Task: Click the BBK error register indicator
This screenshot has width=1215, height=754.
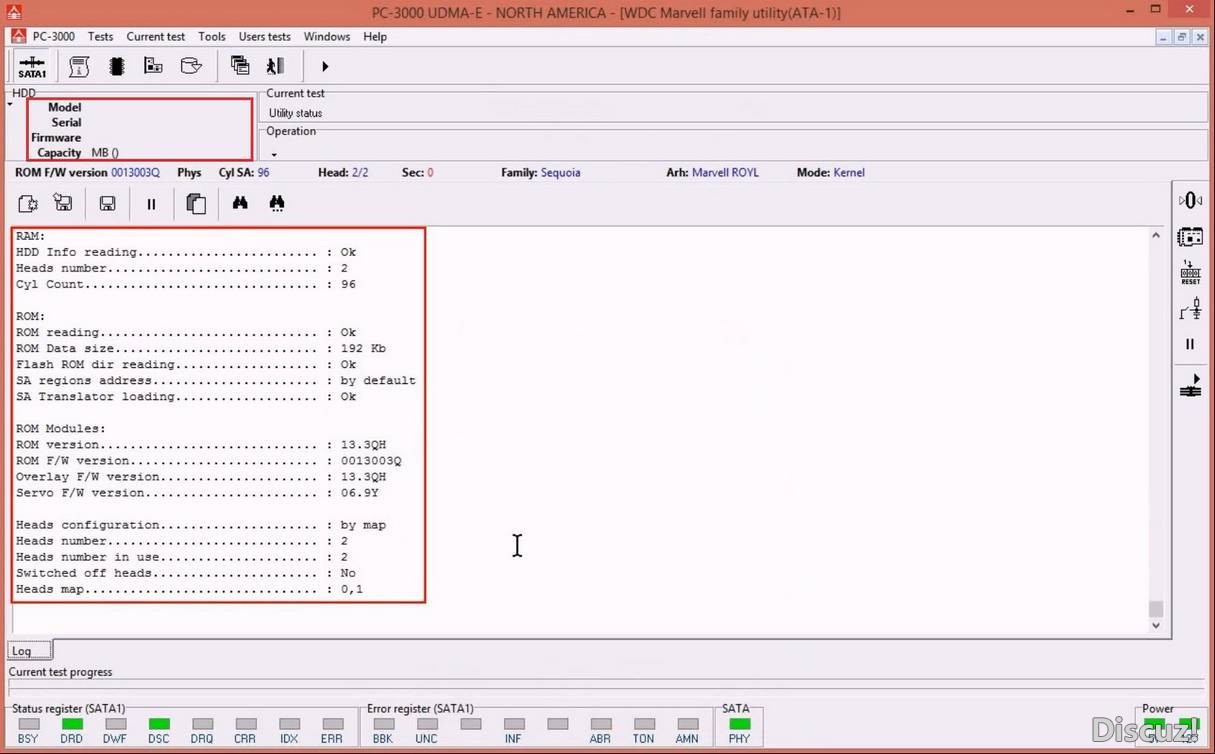Action: pos(383,723)
